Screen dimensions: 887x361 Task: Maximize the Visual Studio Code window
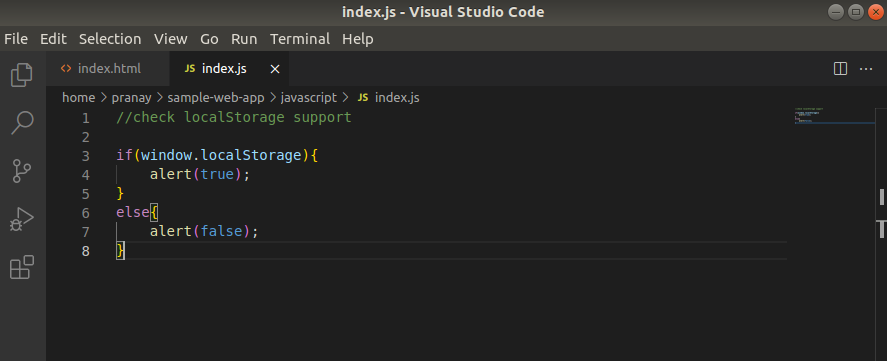(x=856, y=11)
